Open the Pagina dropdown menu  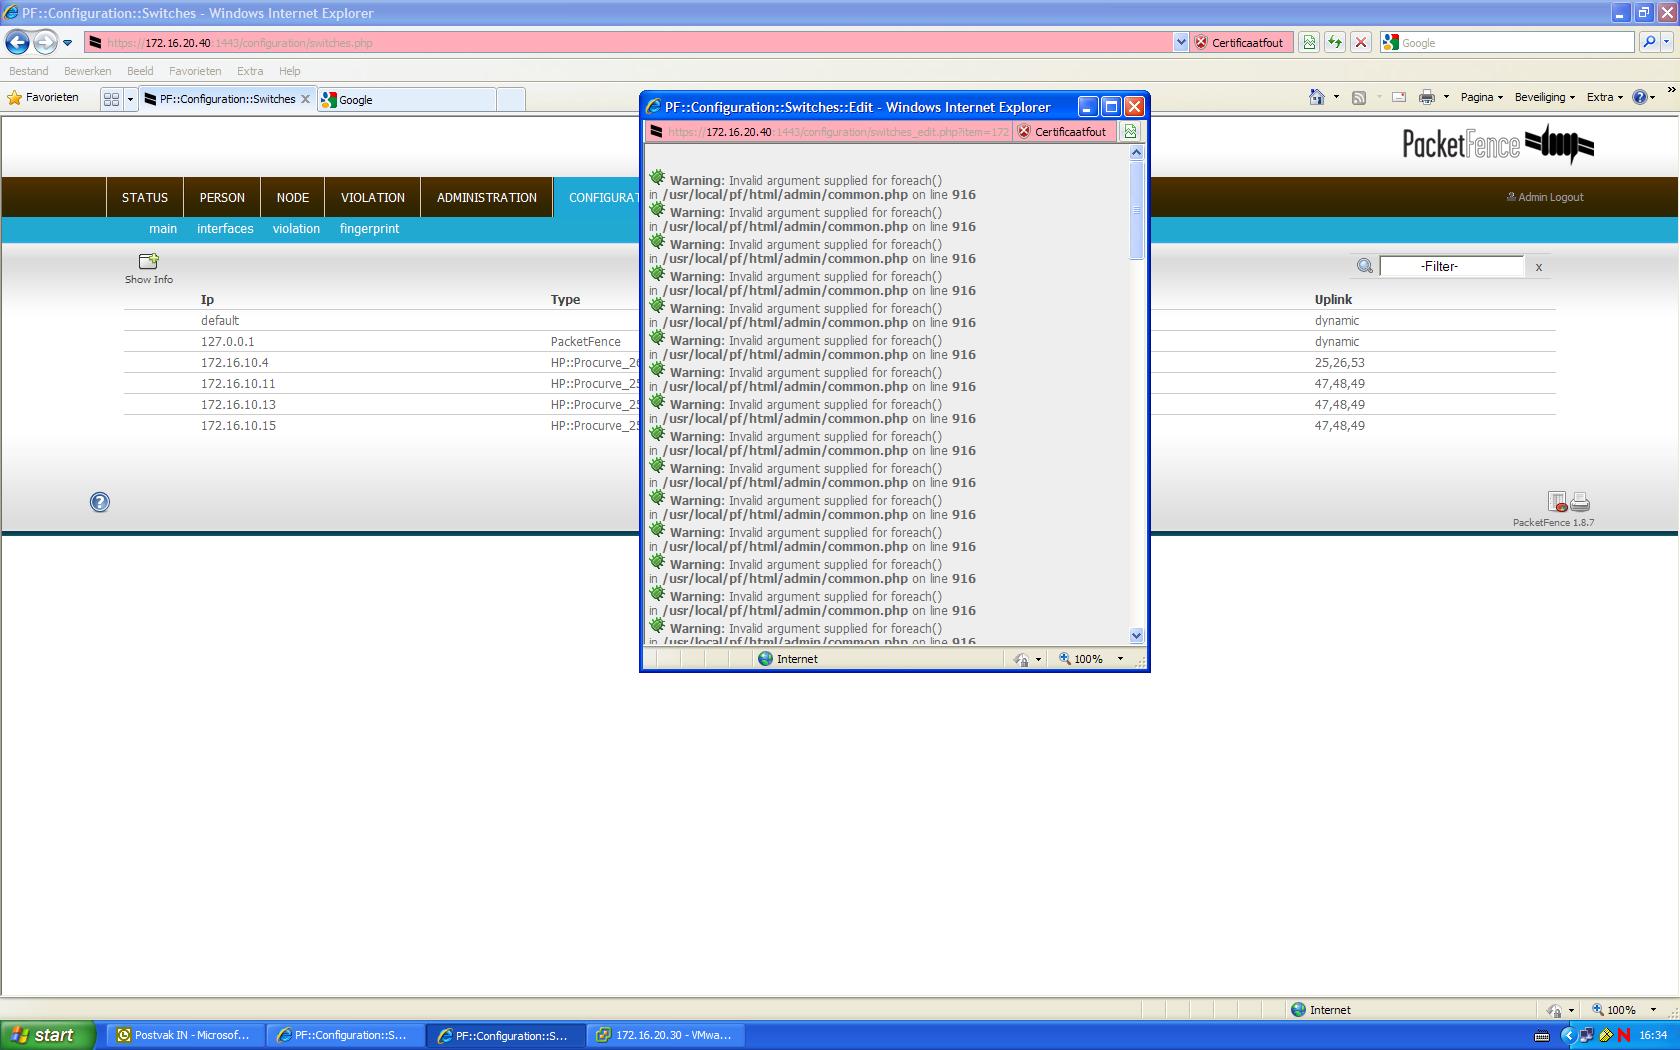[1481, 97]
